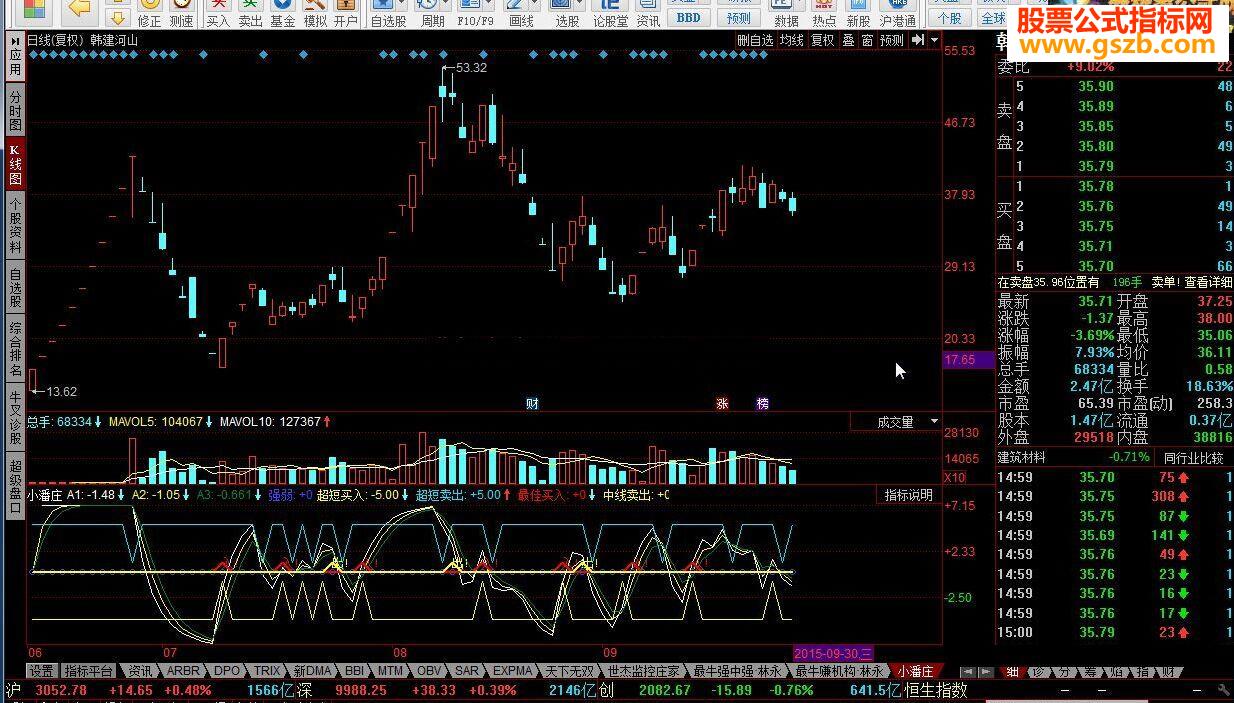
Task: Click the 指标说明 indicator description button
Action: (x=909, y=495)
